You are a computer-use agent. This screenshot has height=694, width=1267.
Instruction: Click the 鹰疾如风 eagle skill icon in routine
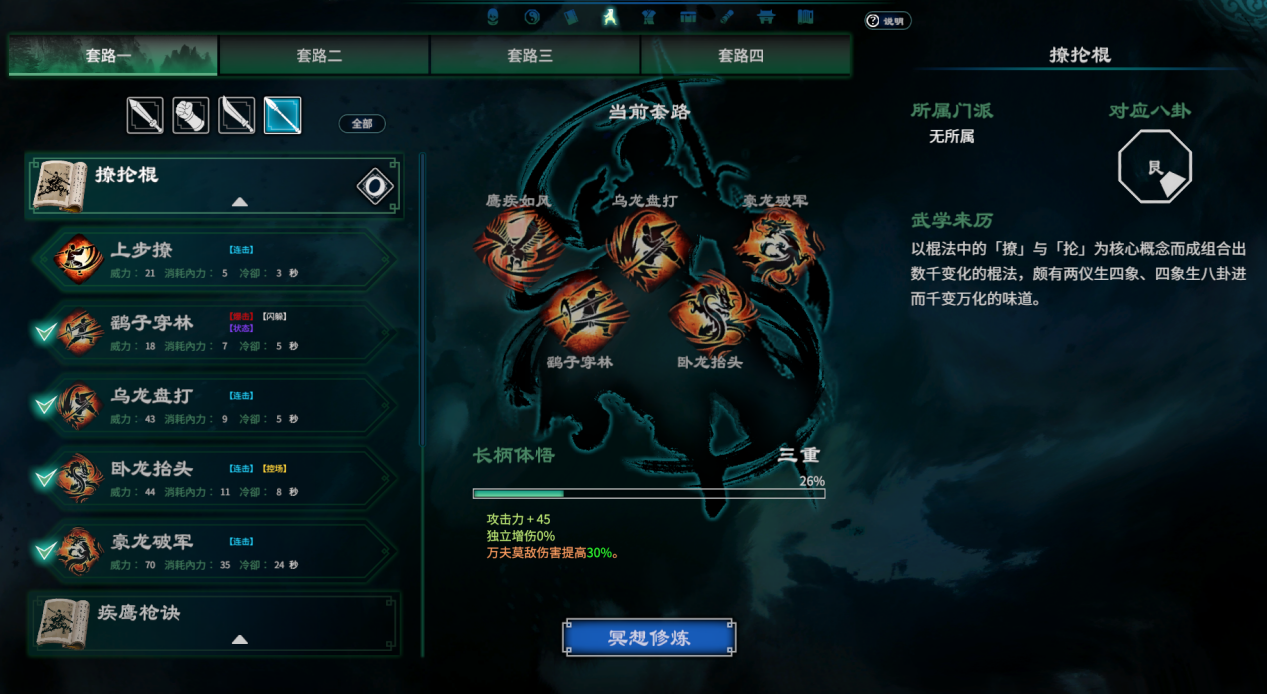click(x=516, y=248)
